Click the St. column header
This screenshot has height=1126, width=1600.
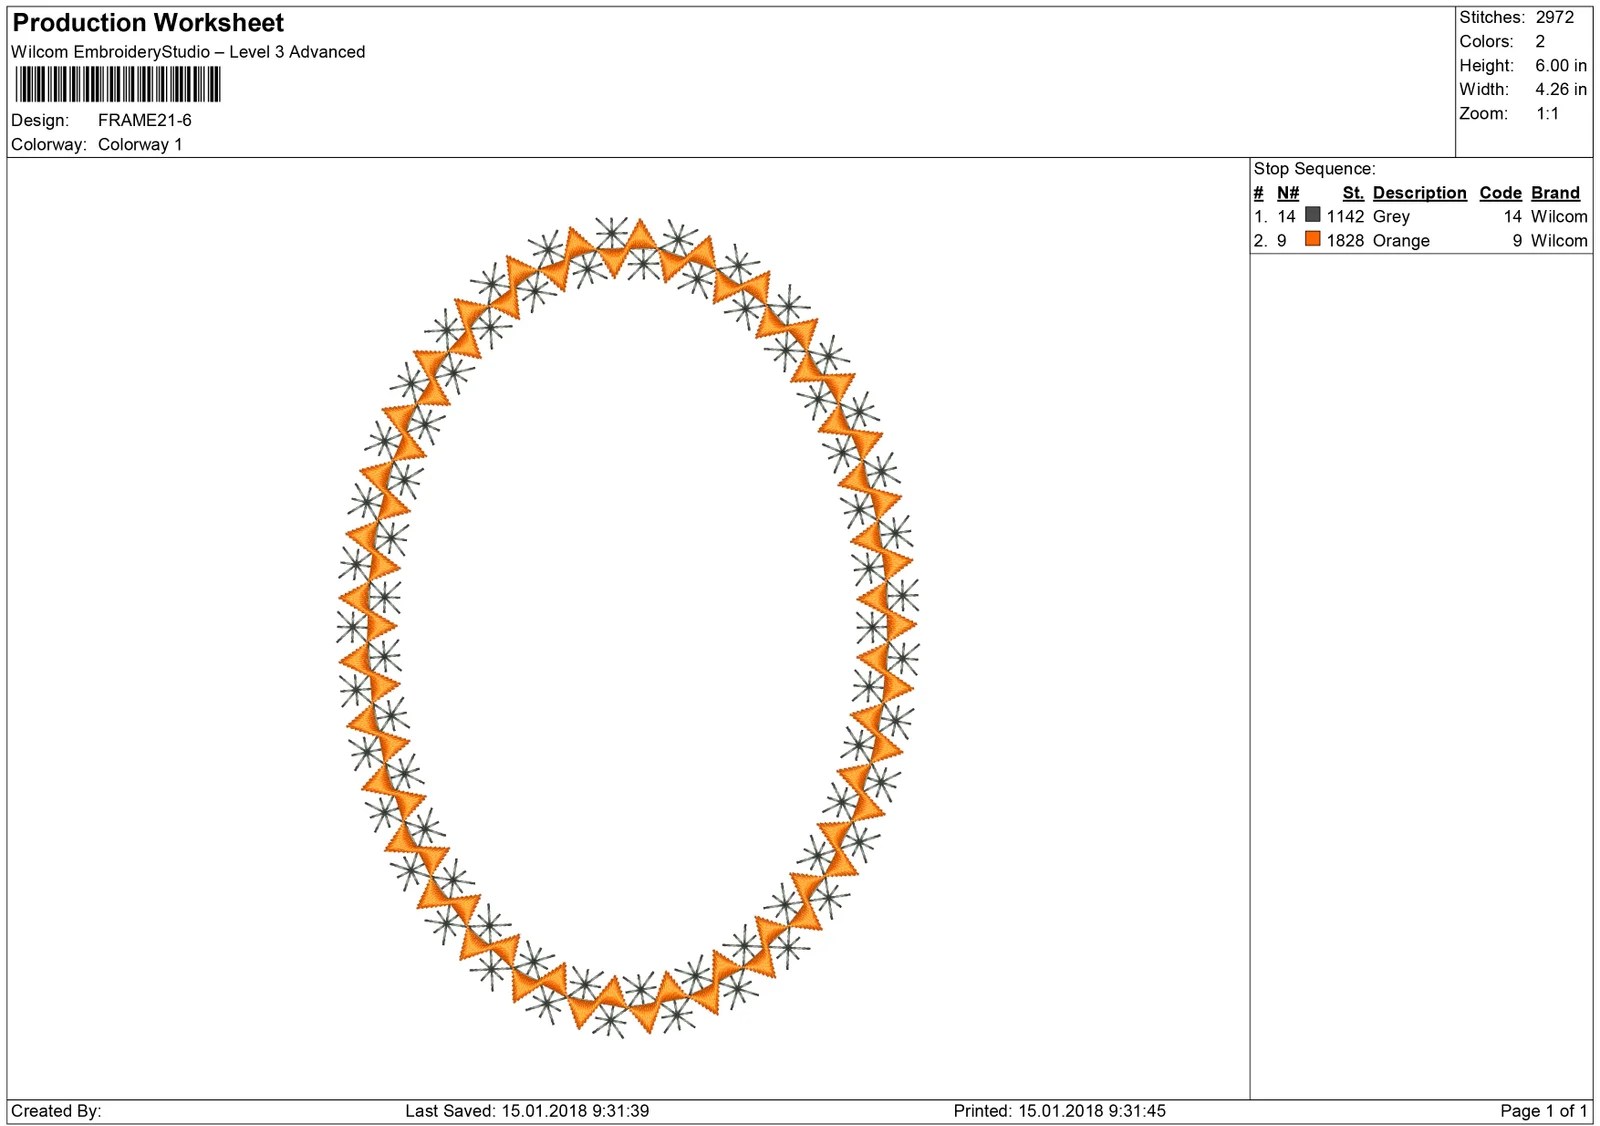(x=1353, y=193)
